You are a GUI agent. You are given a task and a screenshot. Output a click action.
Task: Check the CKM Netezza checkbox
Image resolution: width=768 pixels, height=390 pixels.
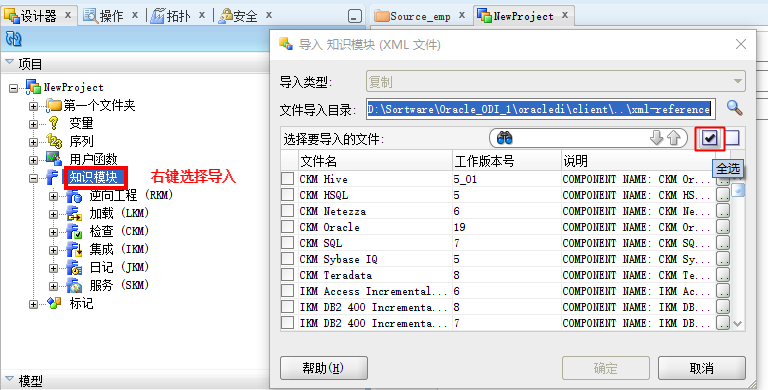tap(288, 211)
